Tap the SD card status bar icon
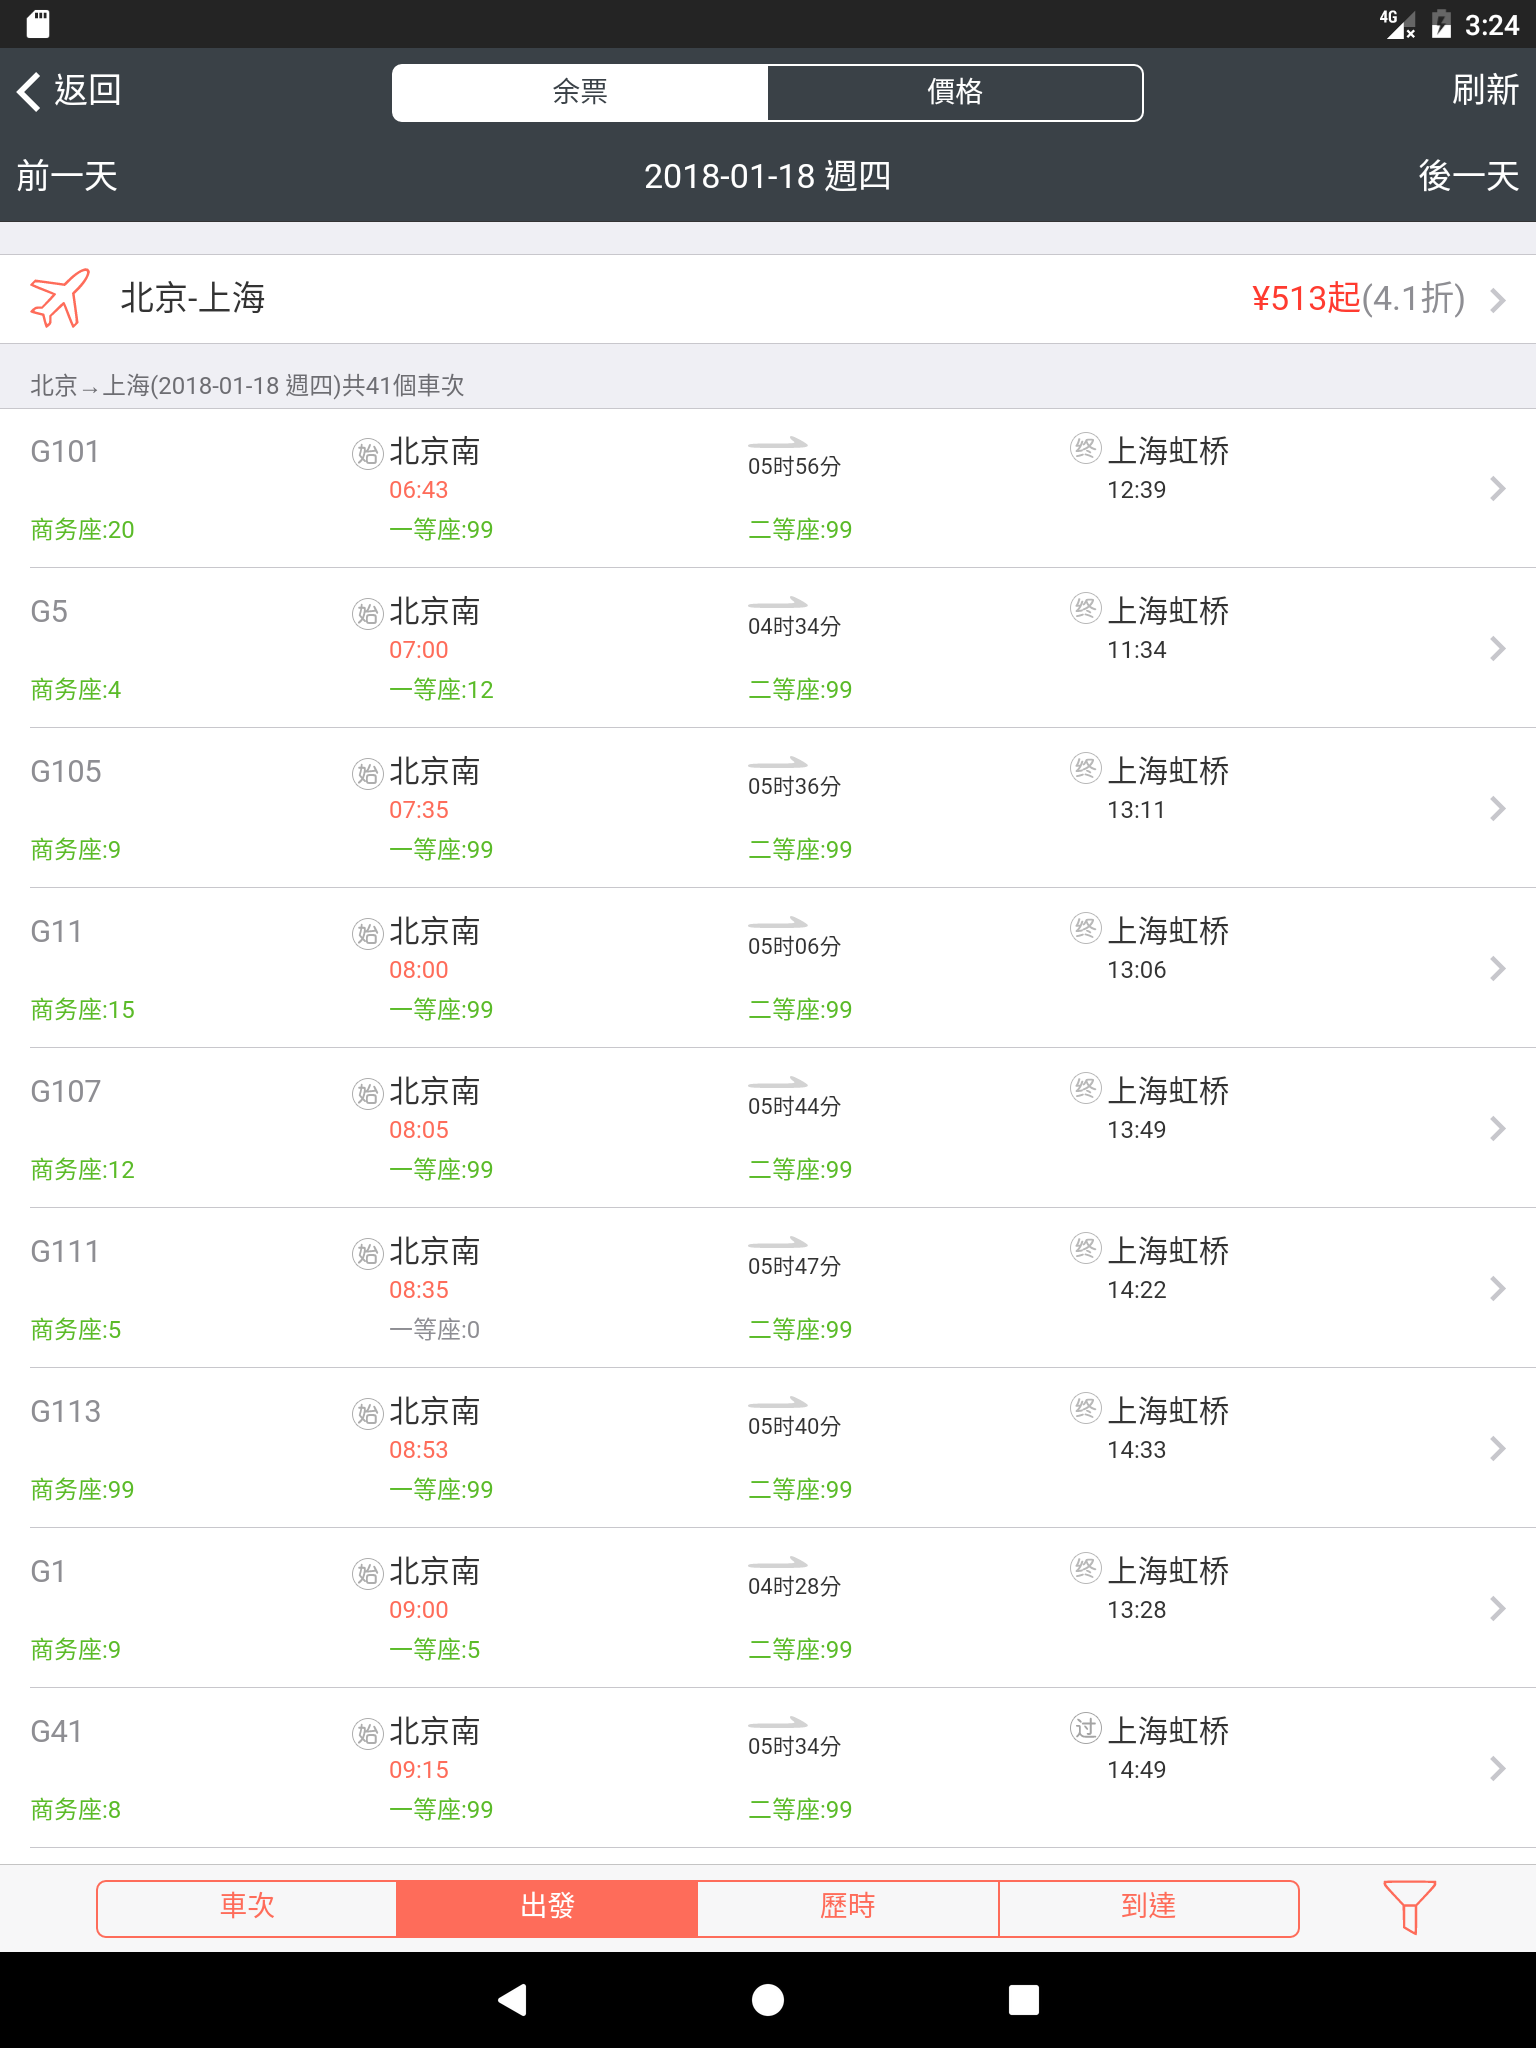The width and height of the screenshot is (1536, 2048). 38,24
